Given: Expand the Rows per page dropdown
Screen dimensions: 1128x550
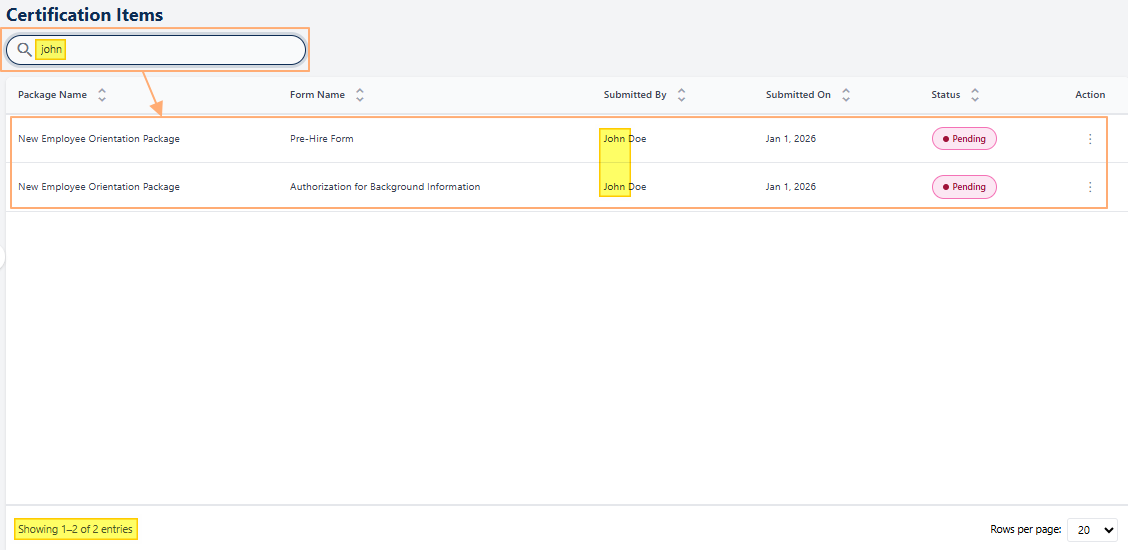Looking at the screenshot, I should pos(1092,530).
